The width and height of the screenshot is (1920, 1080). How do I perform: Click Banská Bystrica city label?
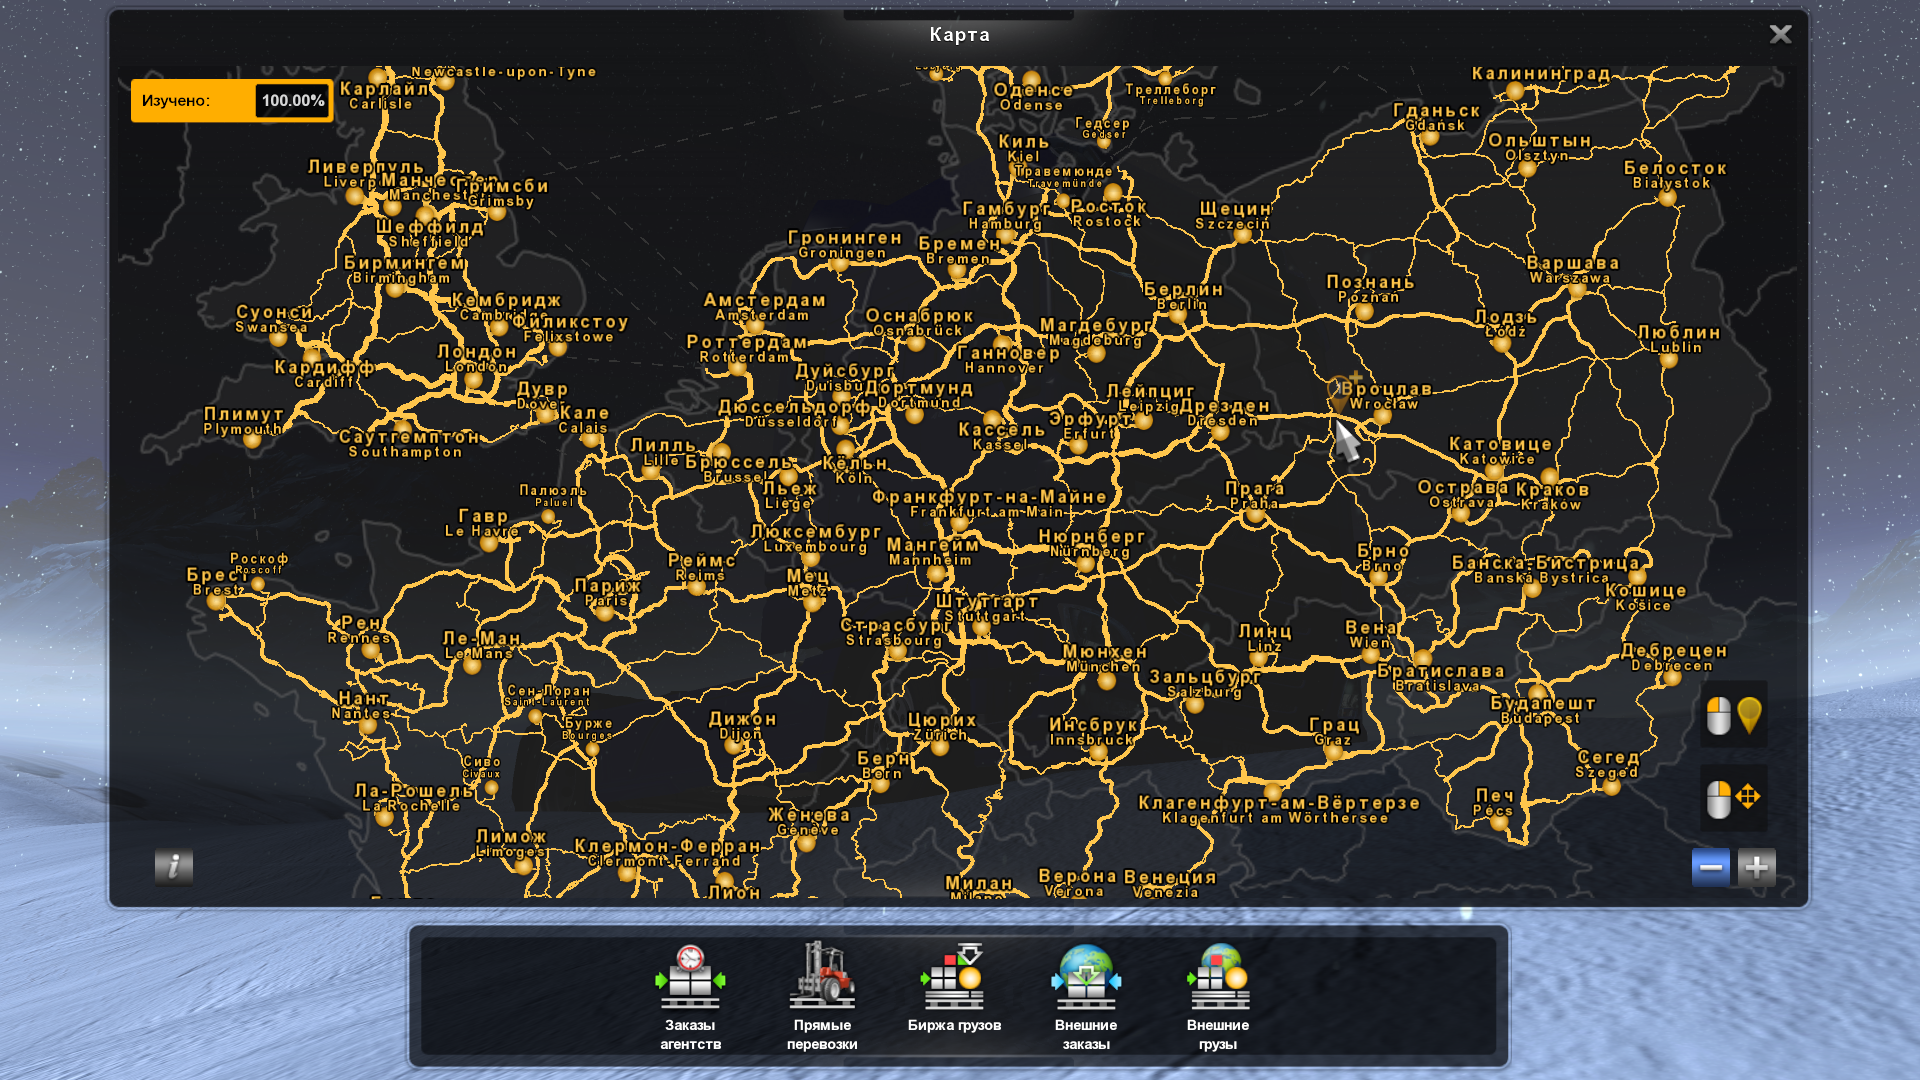point(1541,578)
